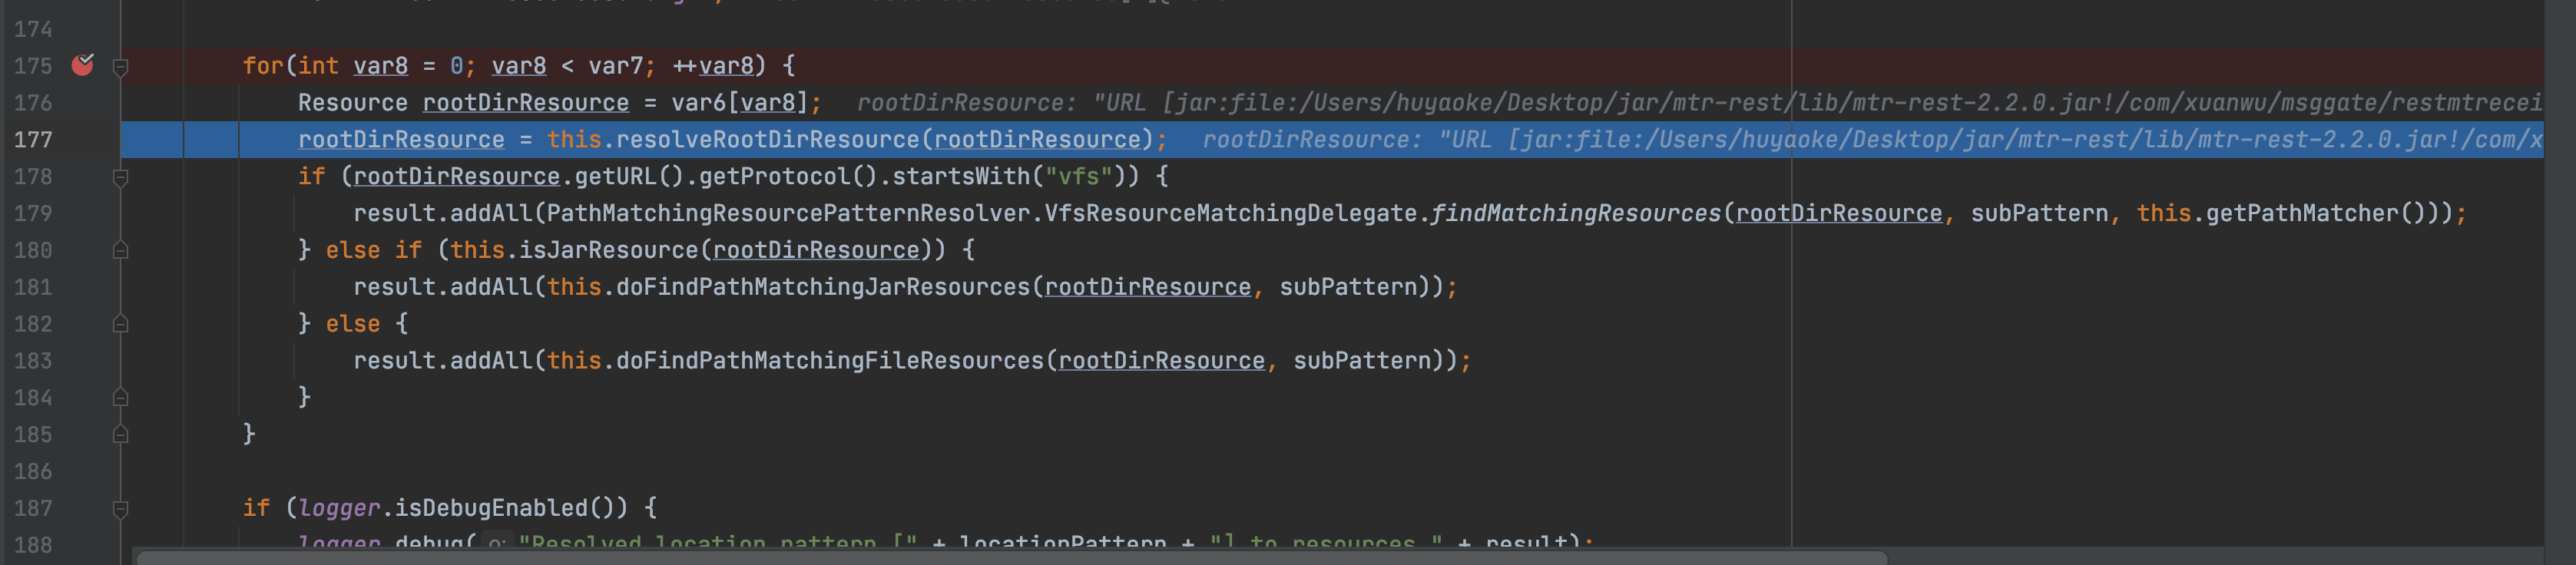The height and width of the screenshot is (565, 2576).
Task: Click the inline debug value on line 176
Action: coord(1699,103)
